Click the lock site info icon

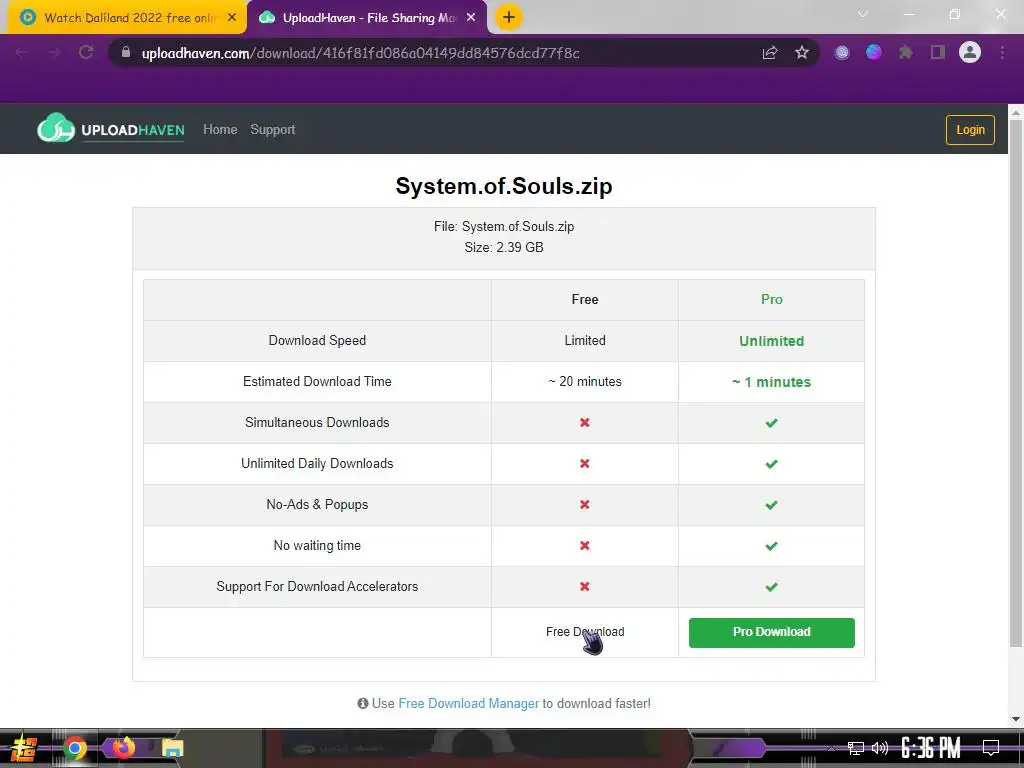(x=126, y=52)
